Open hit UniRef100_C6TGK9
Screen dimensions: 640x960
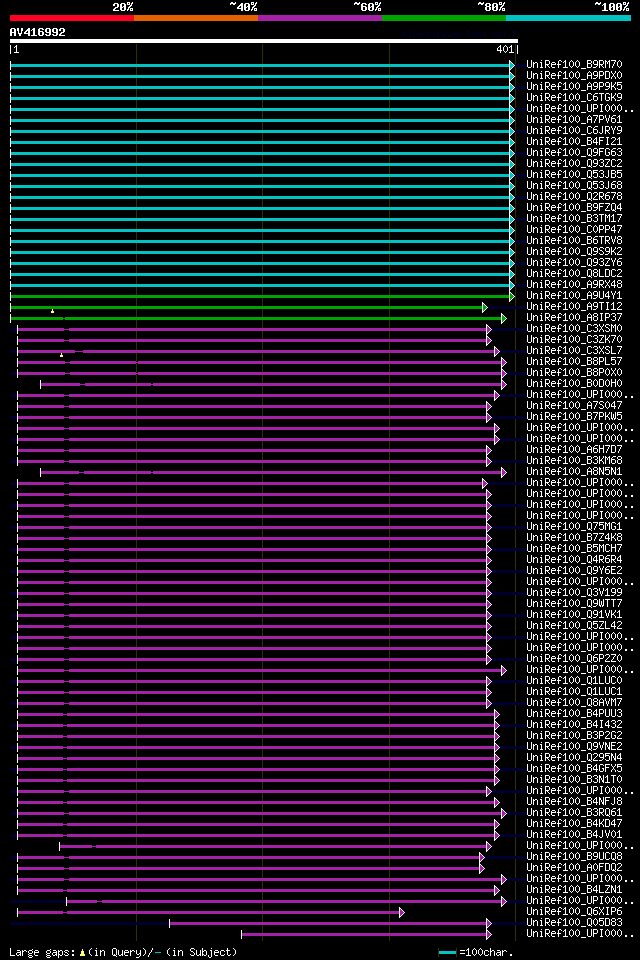[x=574, y=97]
